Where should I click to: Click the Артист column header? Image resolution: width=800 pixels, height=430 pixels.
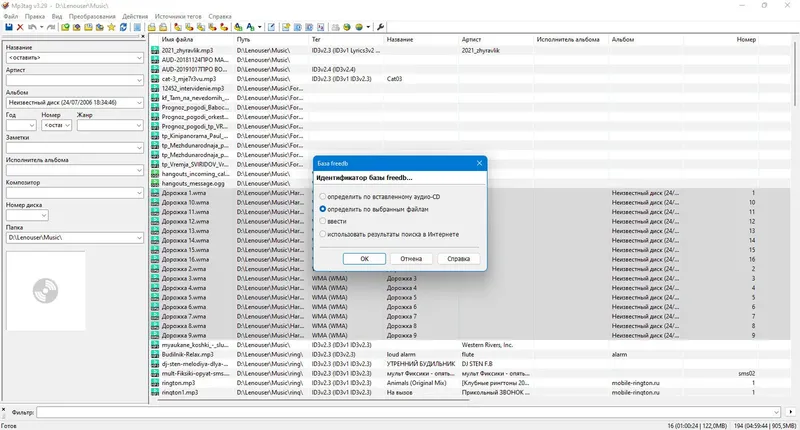[x=496, y=39]
